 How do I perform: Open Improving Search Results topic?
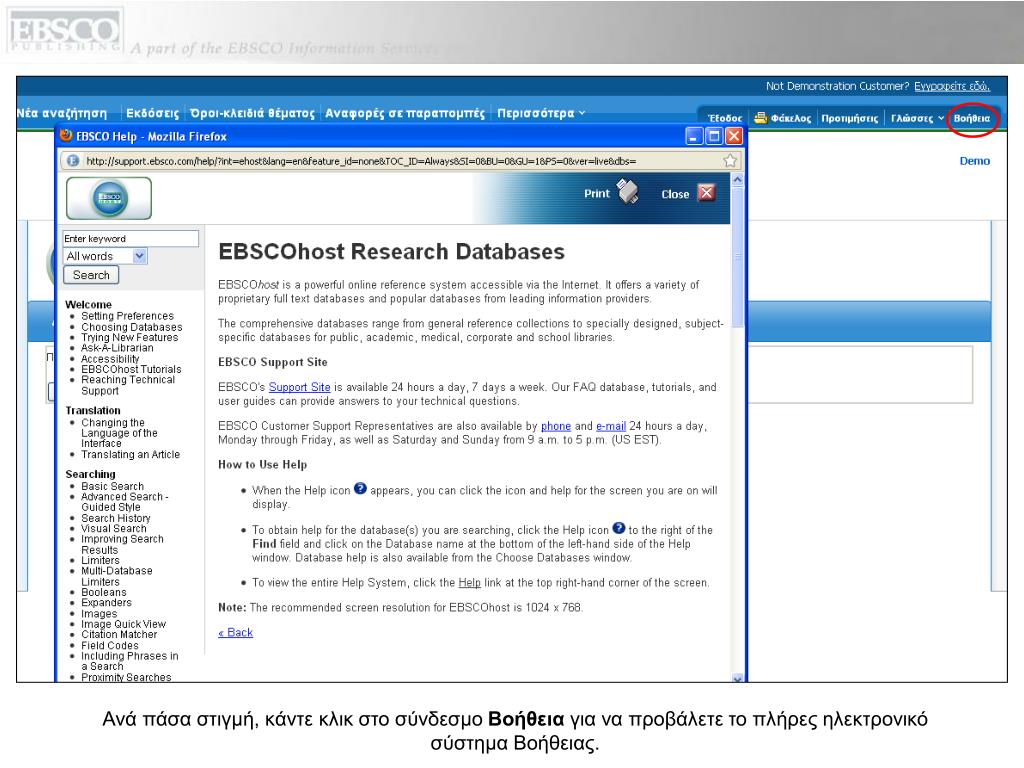(122, 545)
